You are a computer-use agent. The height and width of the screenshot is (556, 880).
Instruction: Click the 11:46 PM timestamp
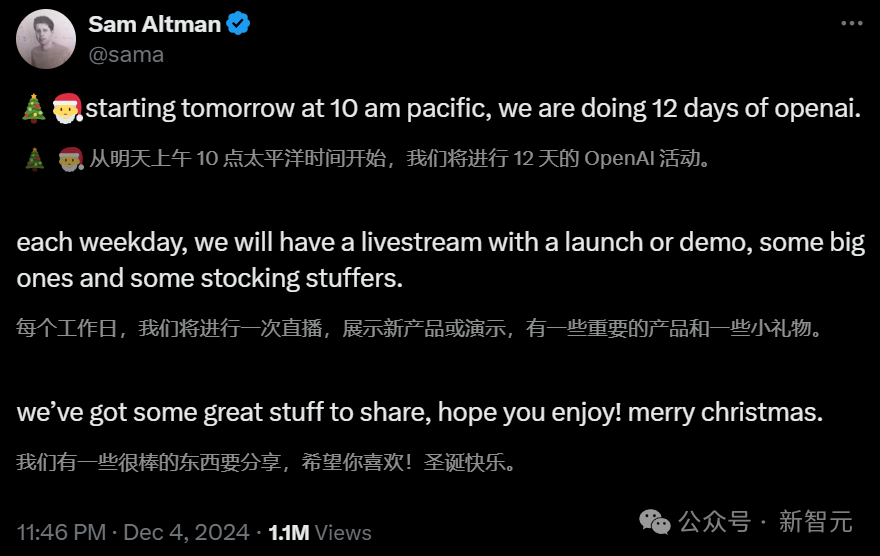[61, 532]
